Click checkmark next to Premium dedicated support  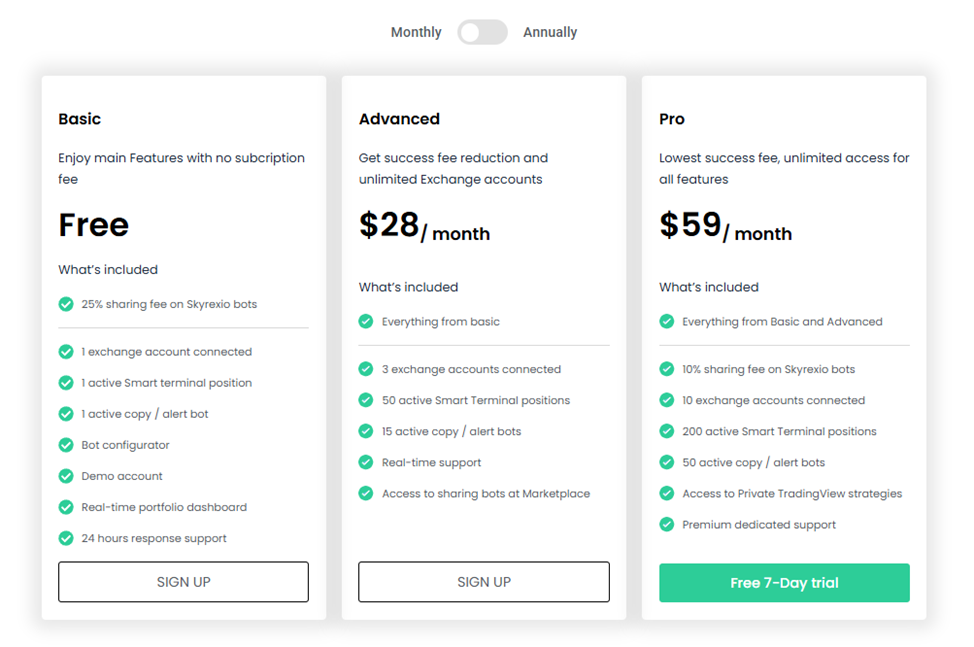(x=666, y=524)
